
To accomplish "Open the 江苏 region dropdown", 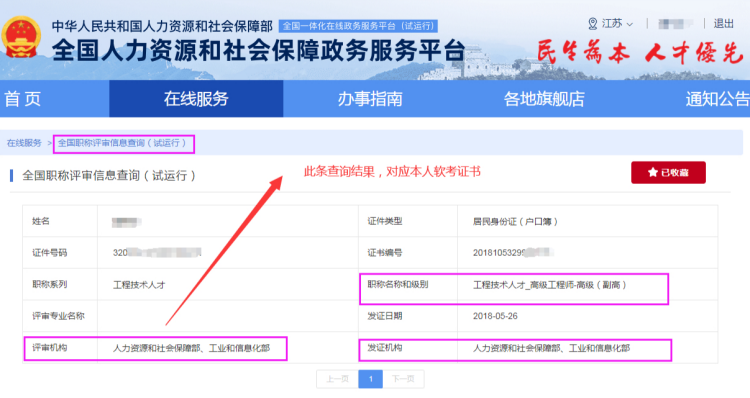I will pos(617,23).
